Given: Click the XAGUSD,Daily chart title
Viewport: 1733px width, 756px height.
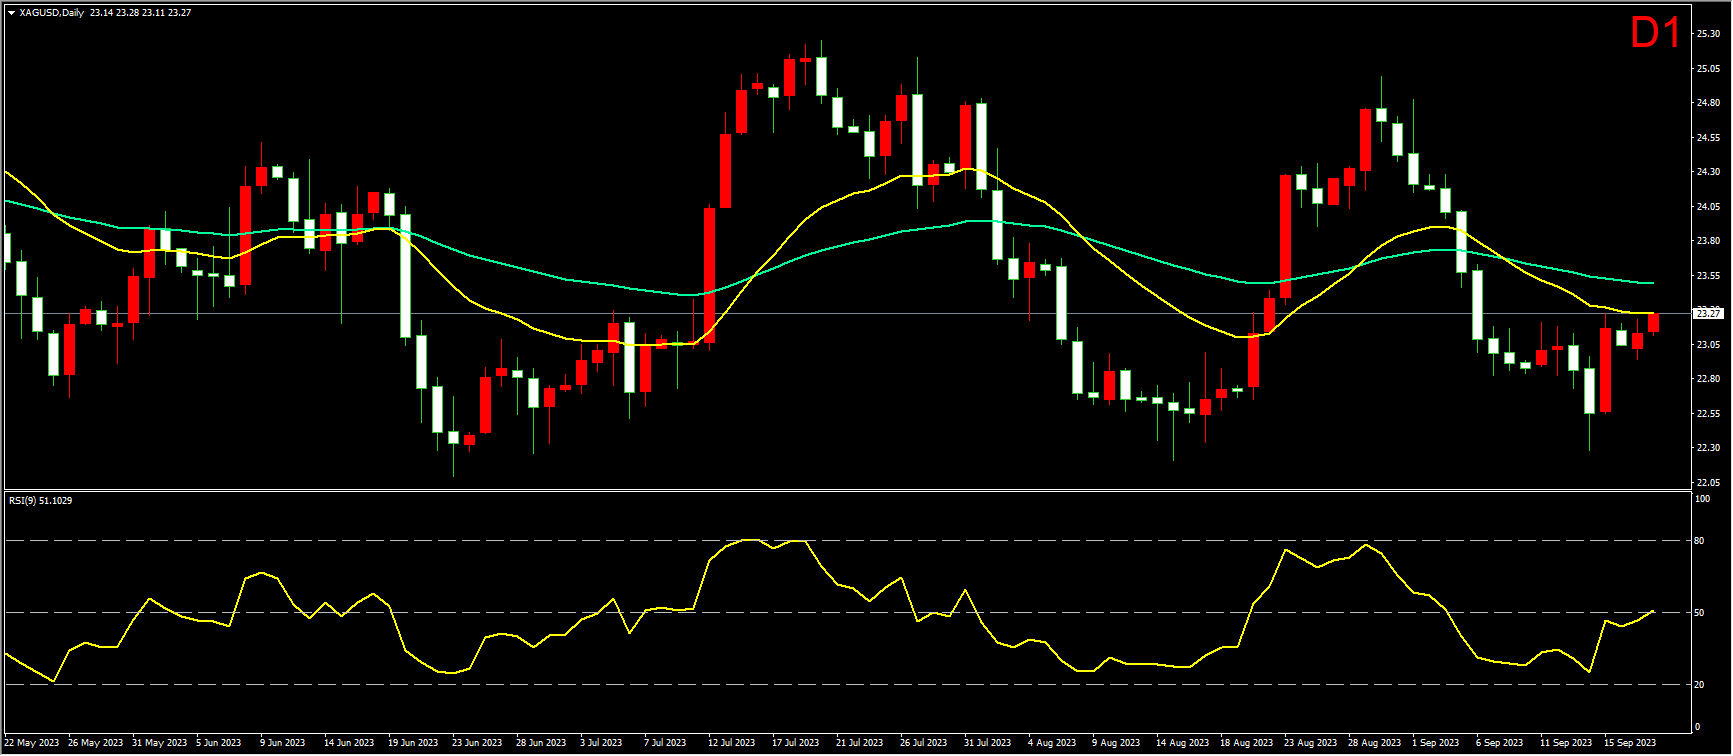Looking at the screenshot, I should click(x=52, y=12).
